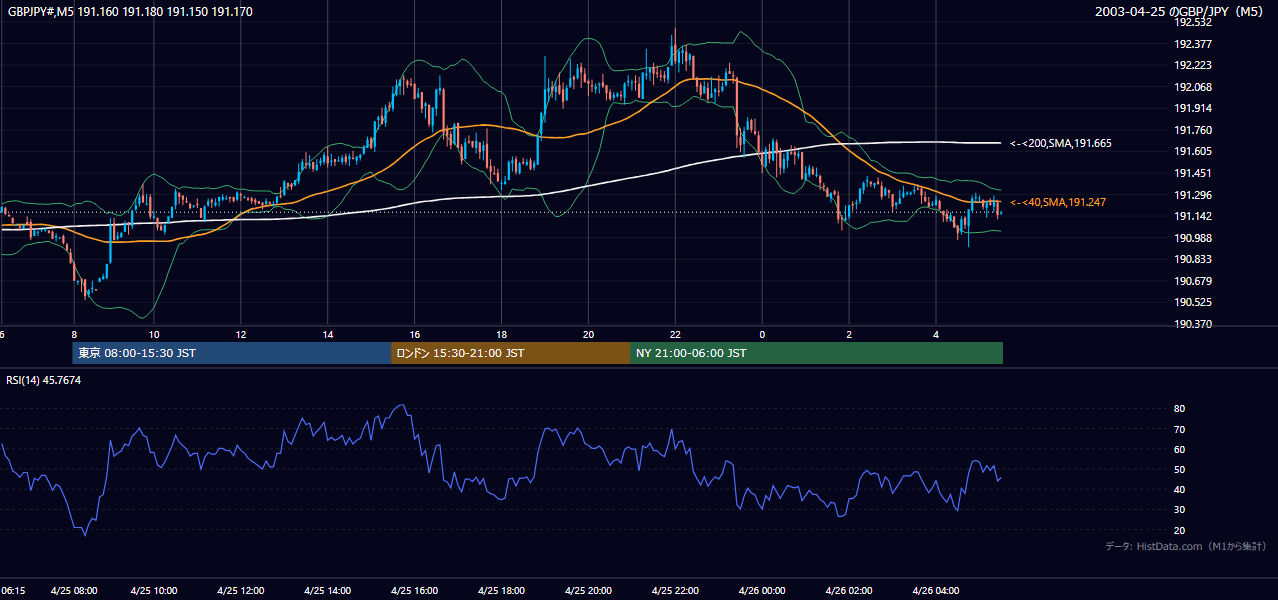The width and height of the screenshot is (1278, 600).
Task: Click RSI scale value 20
Action: [1179, 530]
